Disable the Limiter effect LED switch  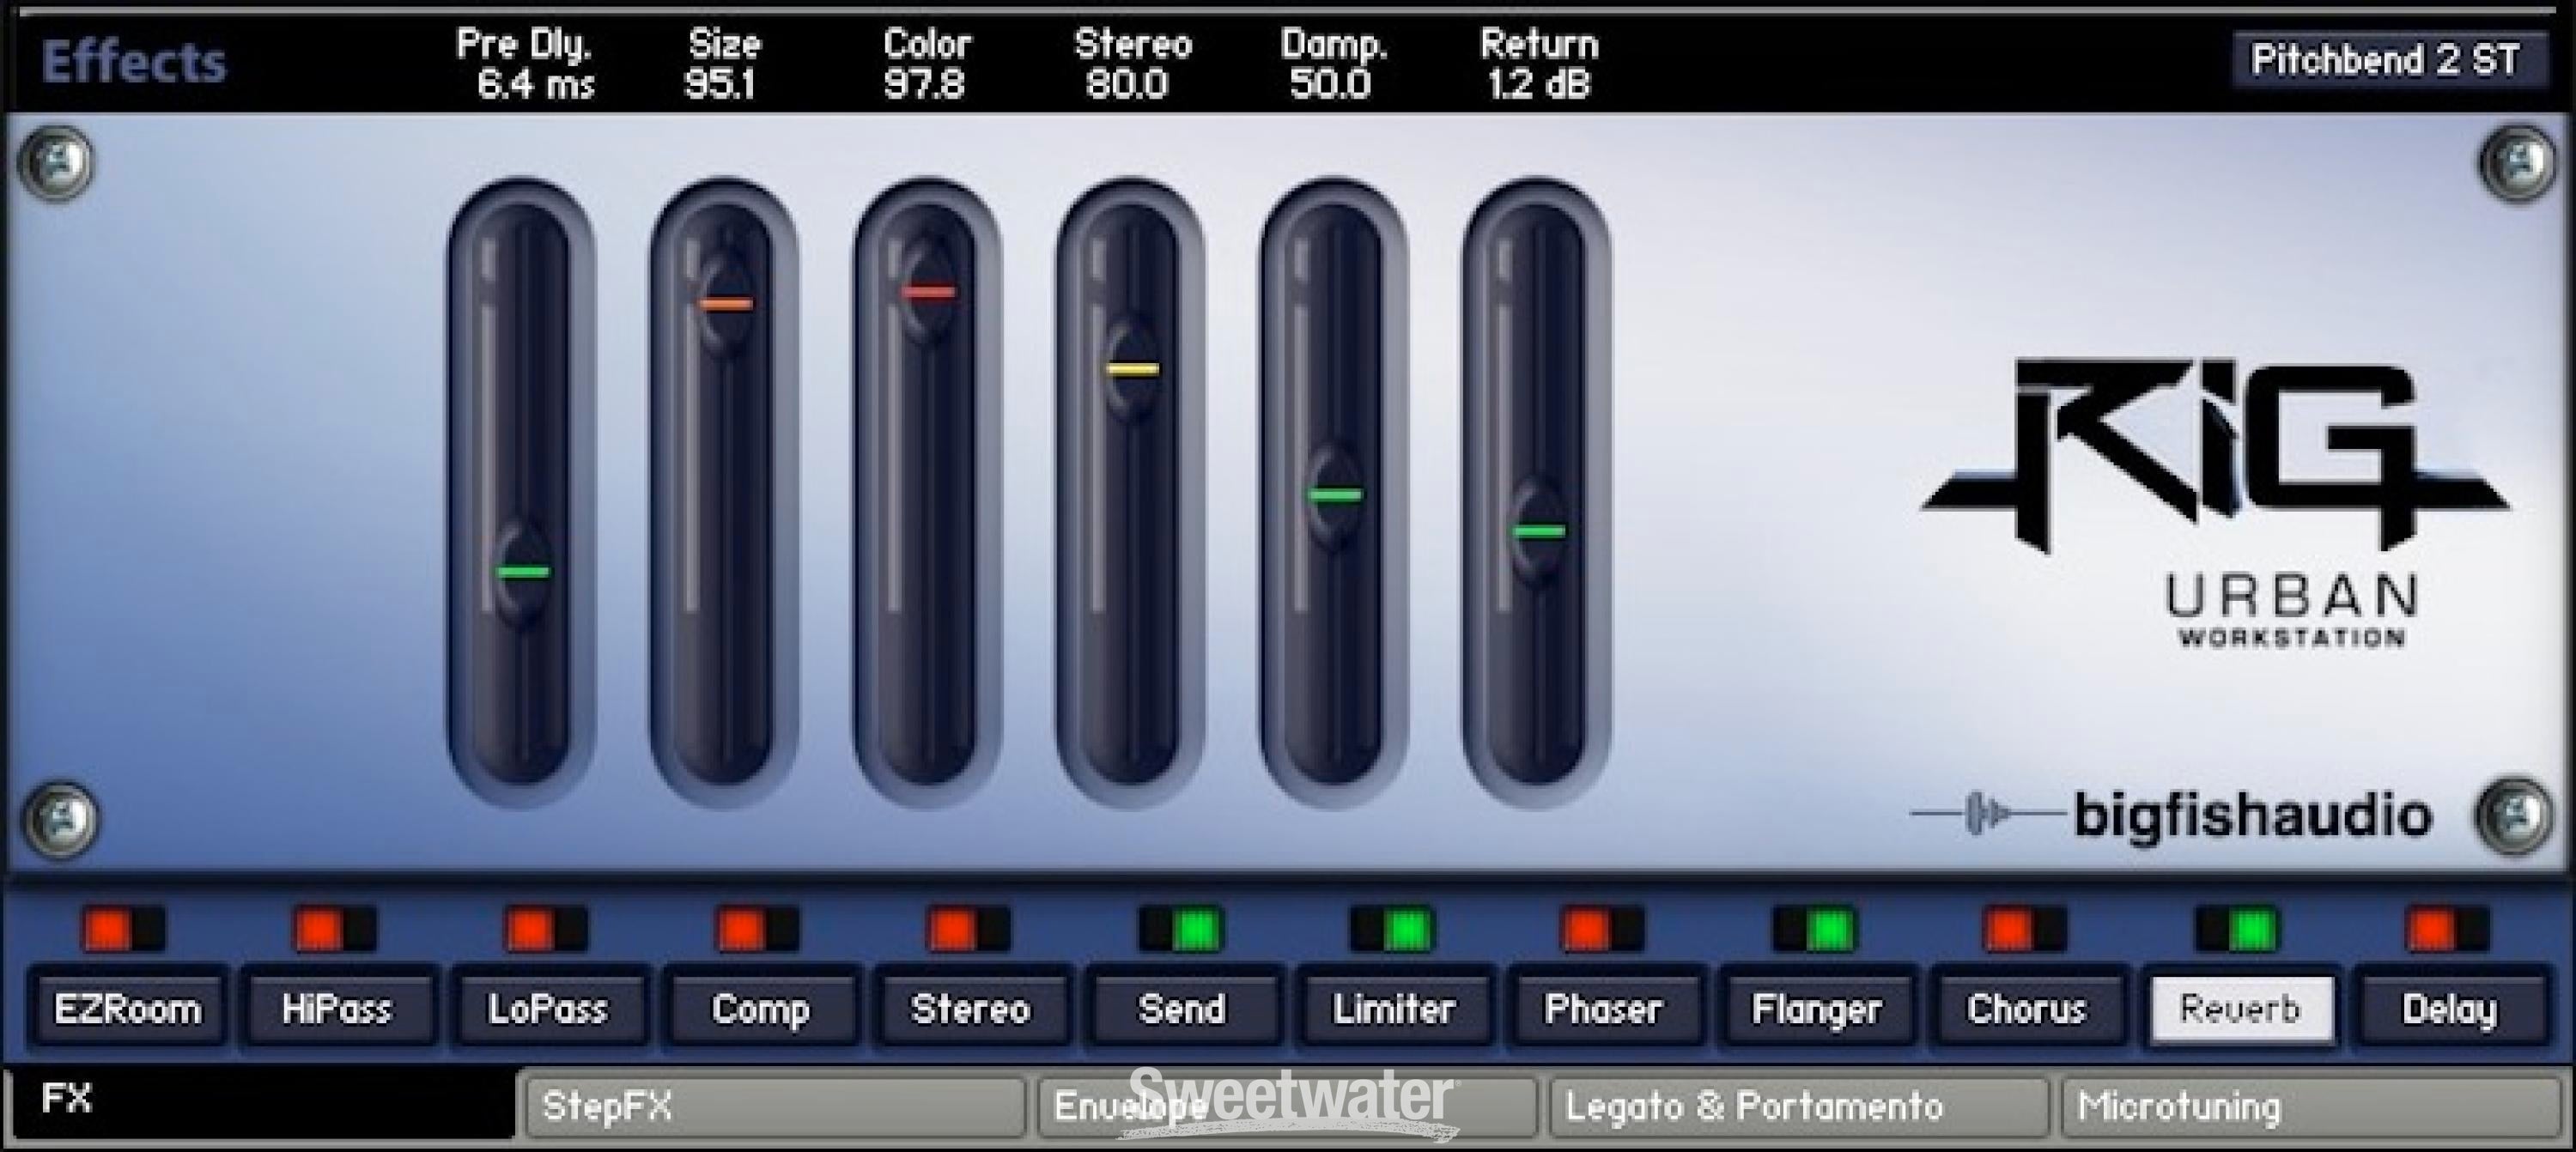click(x=1392, y=929)
